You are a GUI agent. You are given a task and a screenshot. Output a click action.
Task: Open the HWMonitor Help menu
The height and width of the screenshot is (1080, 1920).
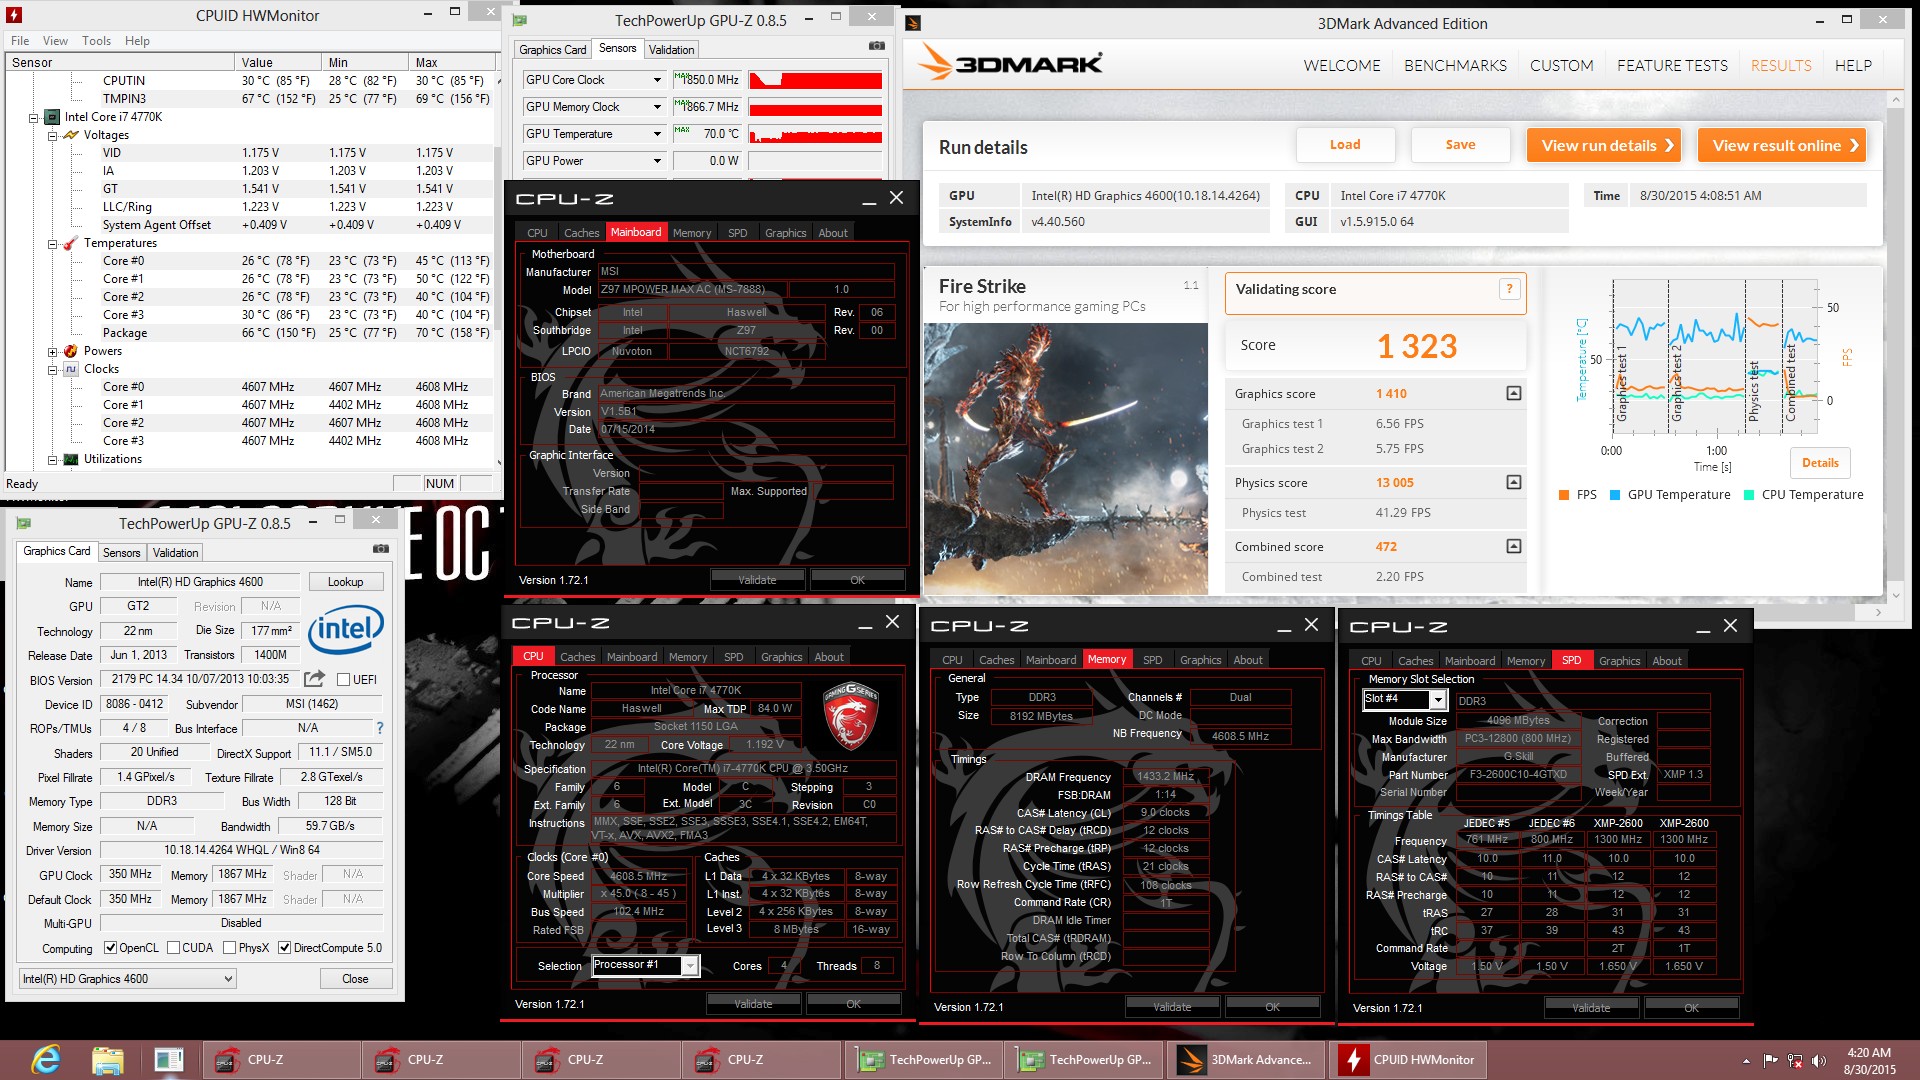point(137,41)
